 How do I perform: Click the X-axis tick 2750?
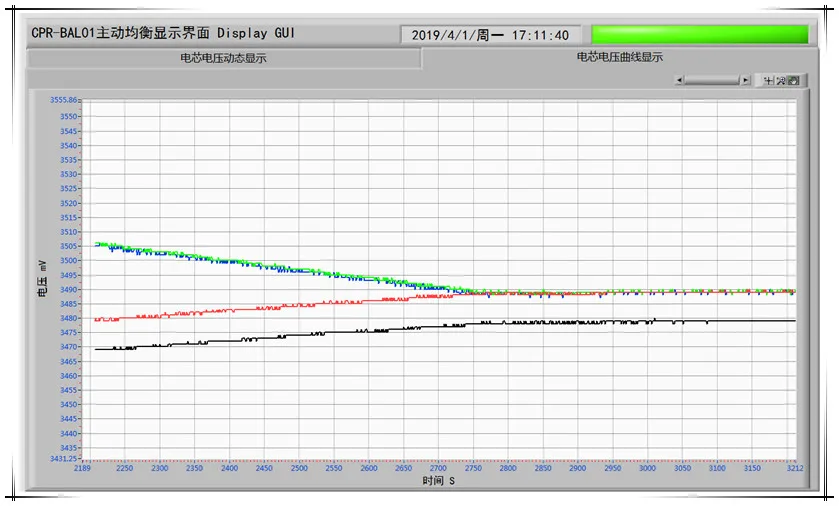coord(473,468)
